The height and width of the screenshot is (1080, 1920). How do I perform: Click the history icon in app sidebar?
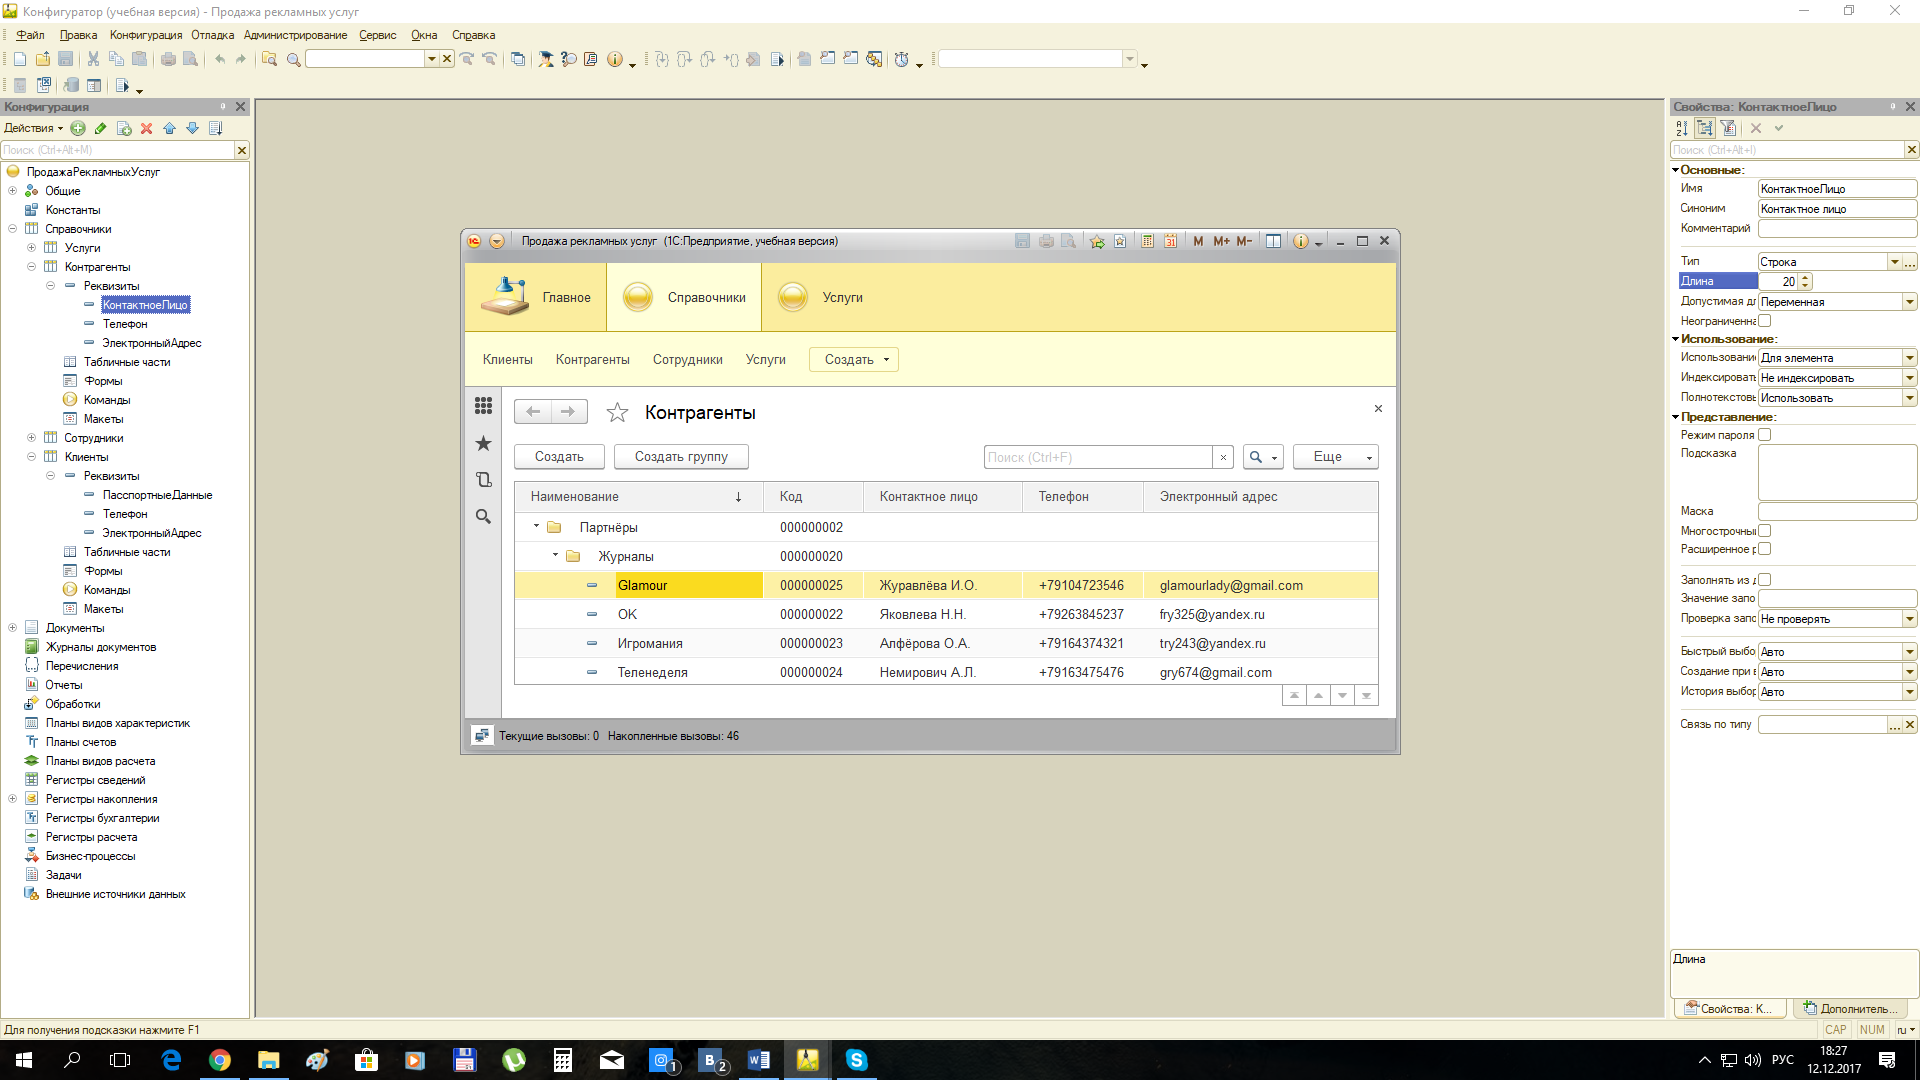point(483,480)
